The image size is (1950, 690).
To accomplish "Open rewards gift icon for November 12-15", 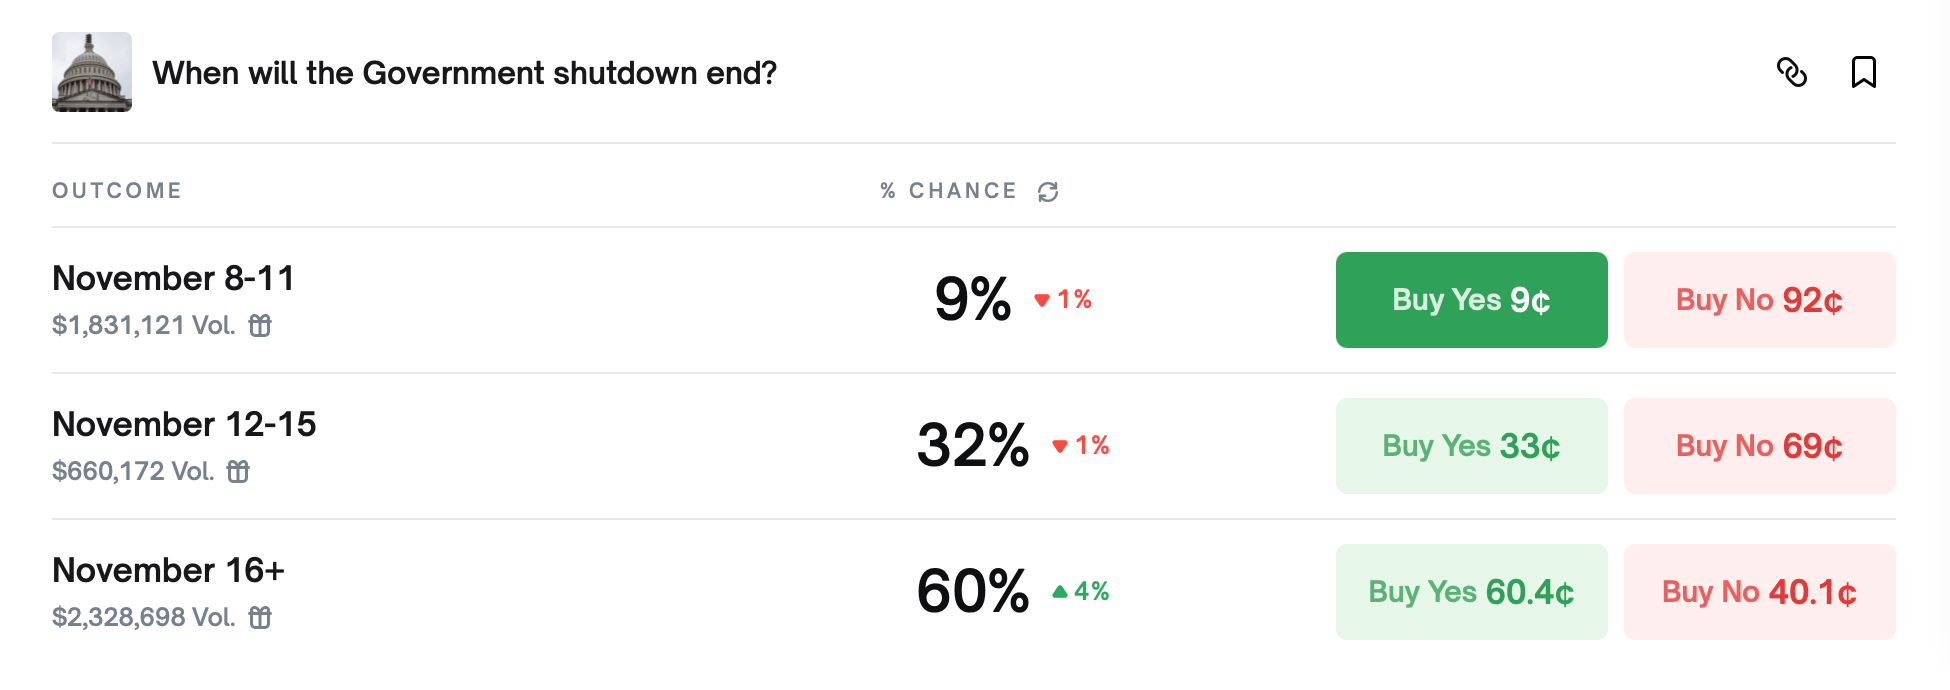I will pos(238,471).
